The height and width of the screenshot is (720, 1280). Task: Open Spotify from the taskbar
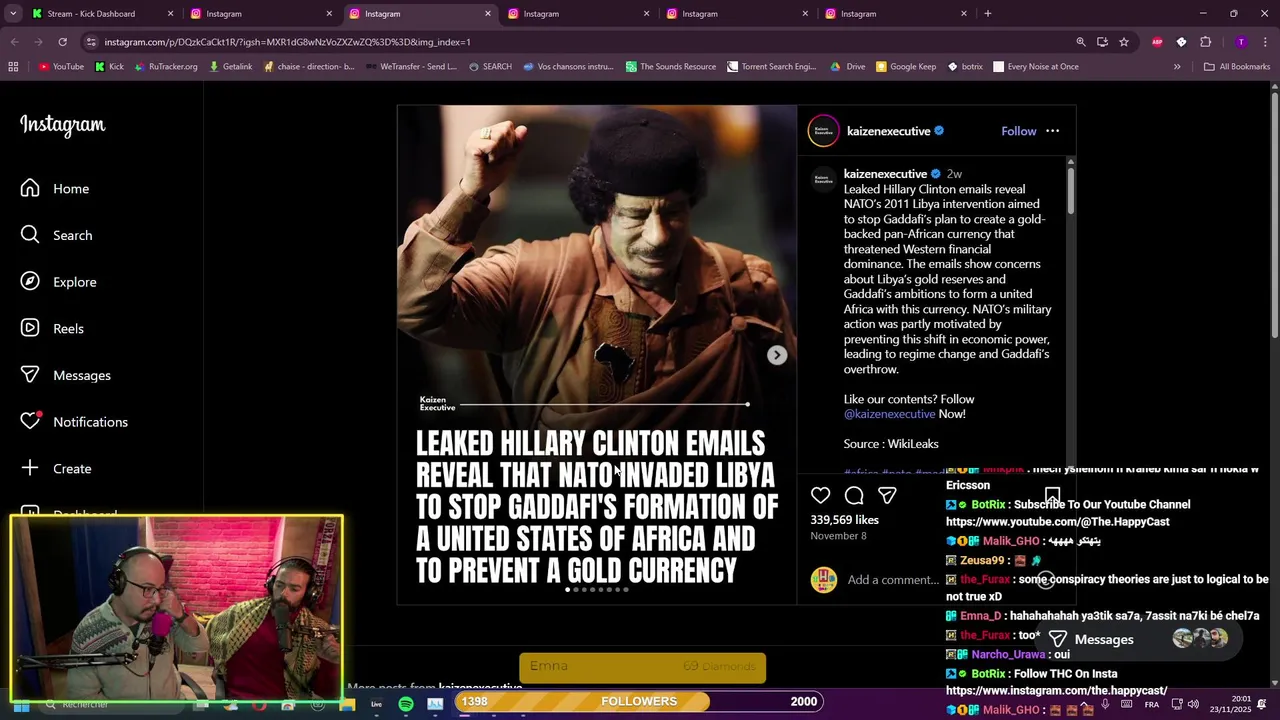click(x=406, y=704)
